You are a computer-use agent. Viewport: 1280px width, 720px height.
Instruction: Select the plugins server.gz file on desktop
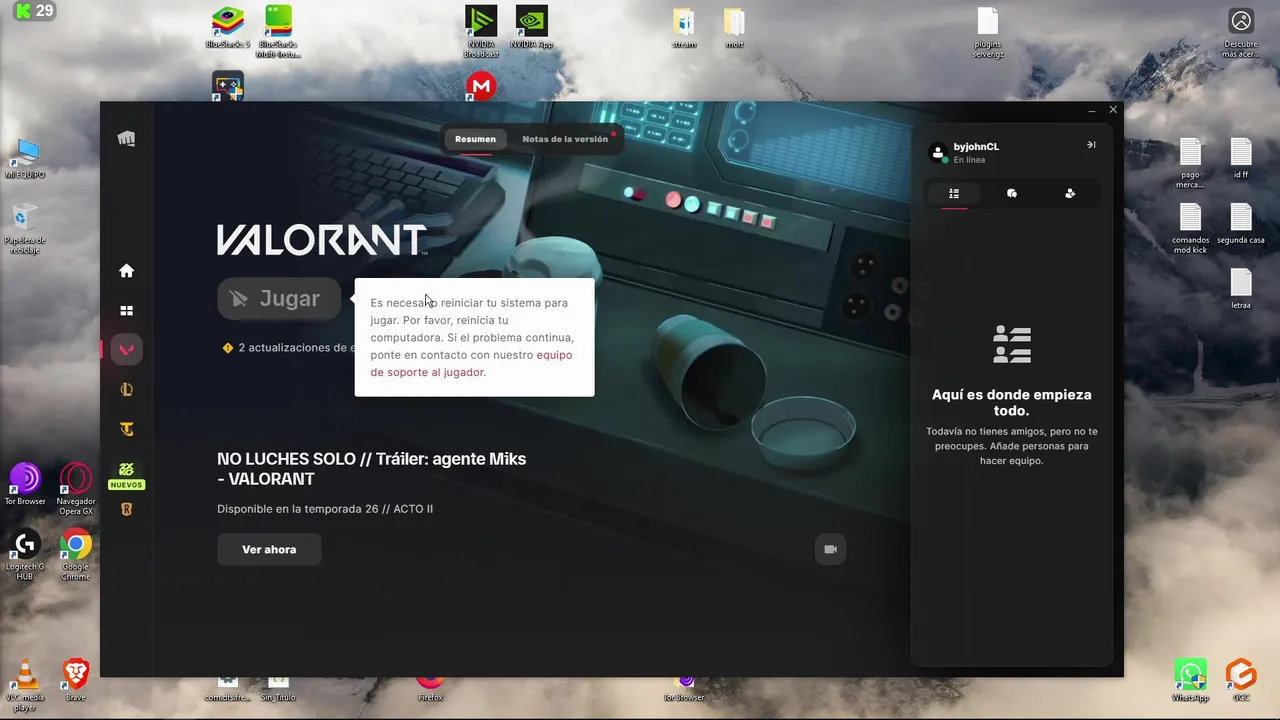(988, 32)
